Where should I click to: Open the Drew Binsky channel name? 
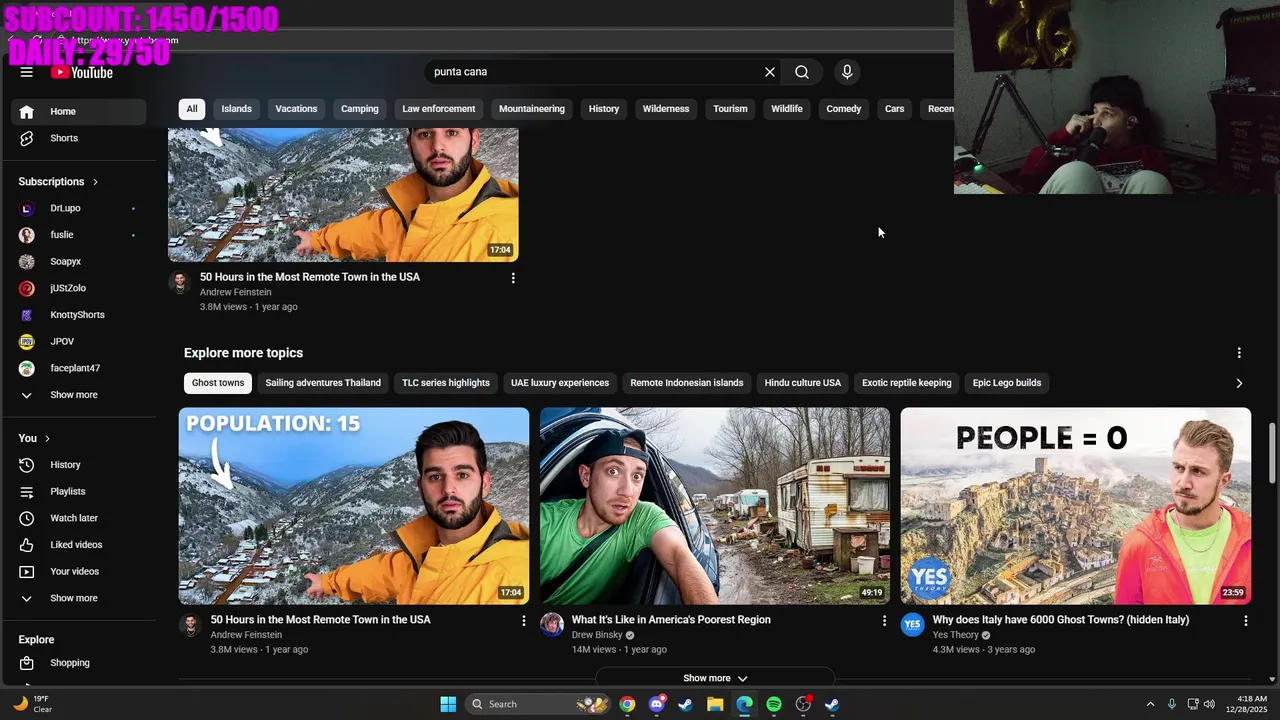tap(597, 635)
